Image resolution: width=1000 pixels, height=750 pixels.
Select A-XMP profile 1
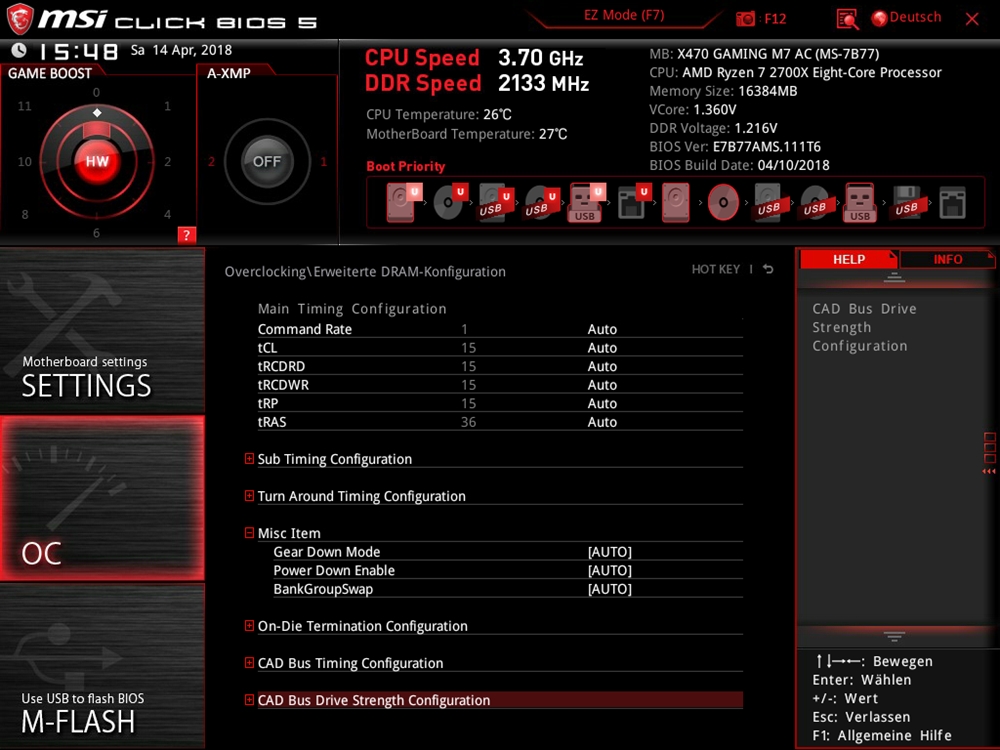tap(323, 162)
